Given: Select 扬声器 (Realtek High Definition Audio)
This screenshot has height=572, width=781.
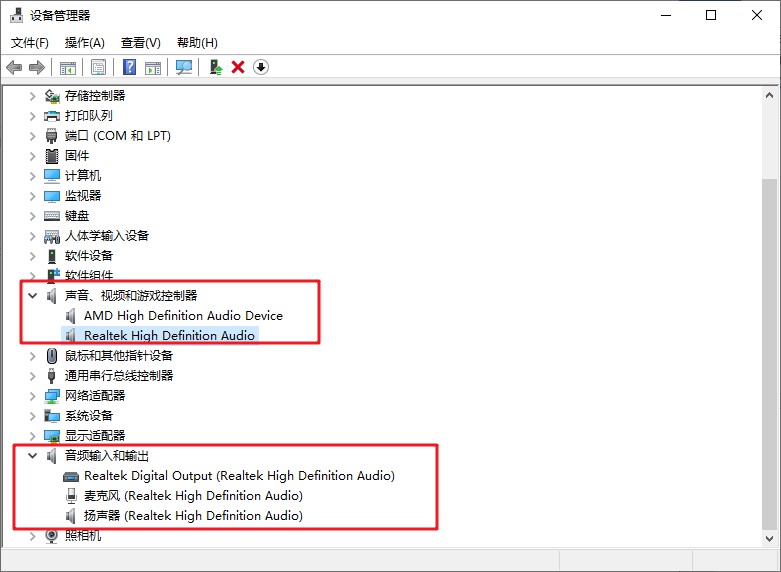Looking at the screenshot, I should (193, 516).
